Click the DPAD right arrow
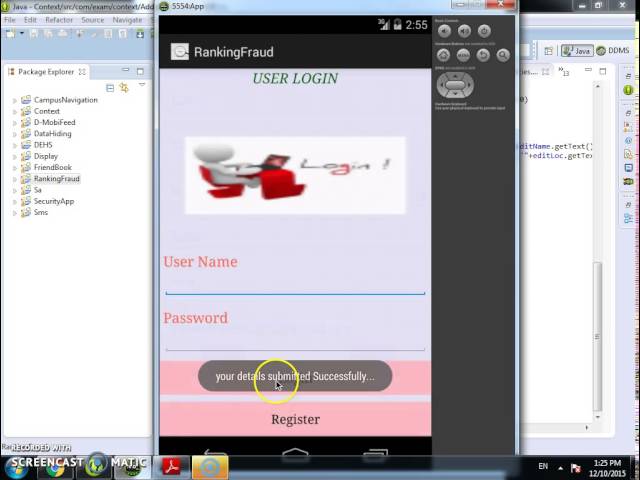The height and width of the screenshot is (480, 640). pyautogui.click(x=469, y=85)
